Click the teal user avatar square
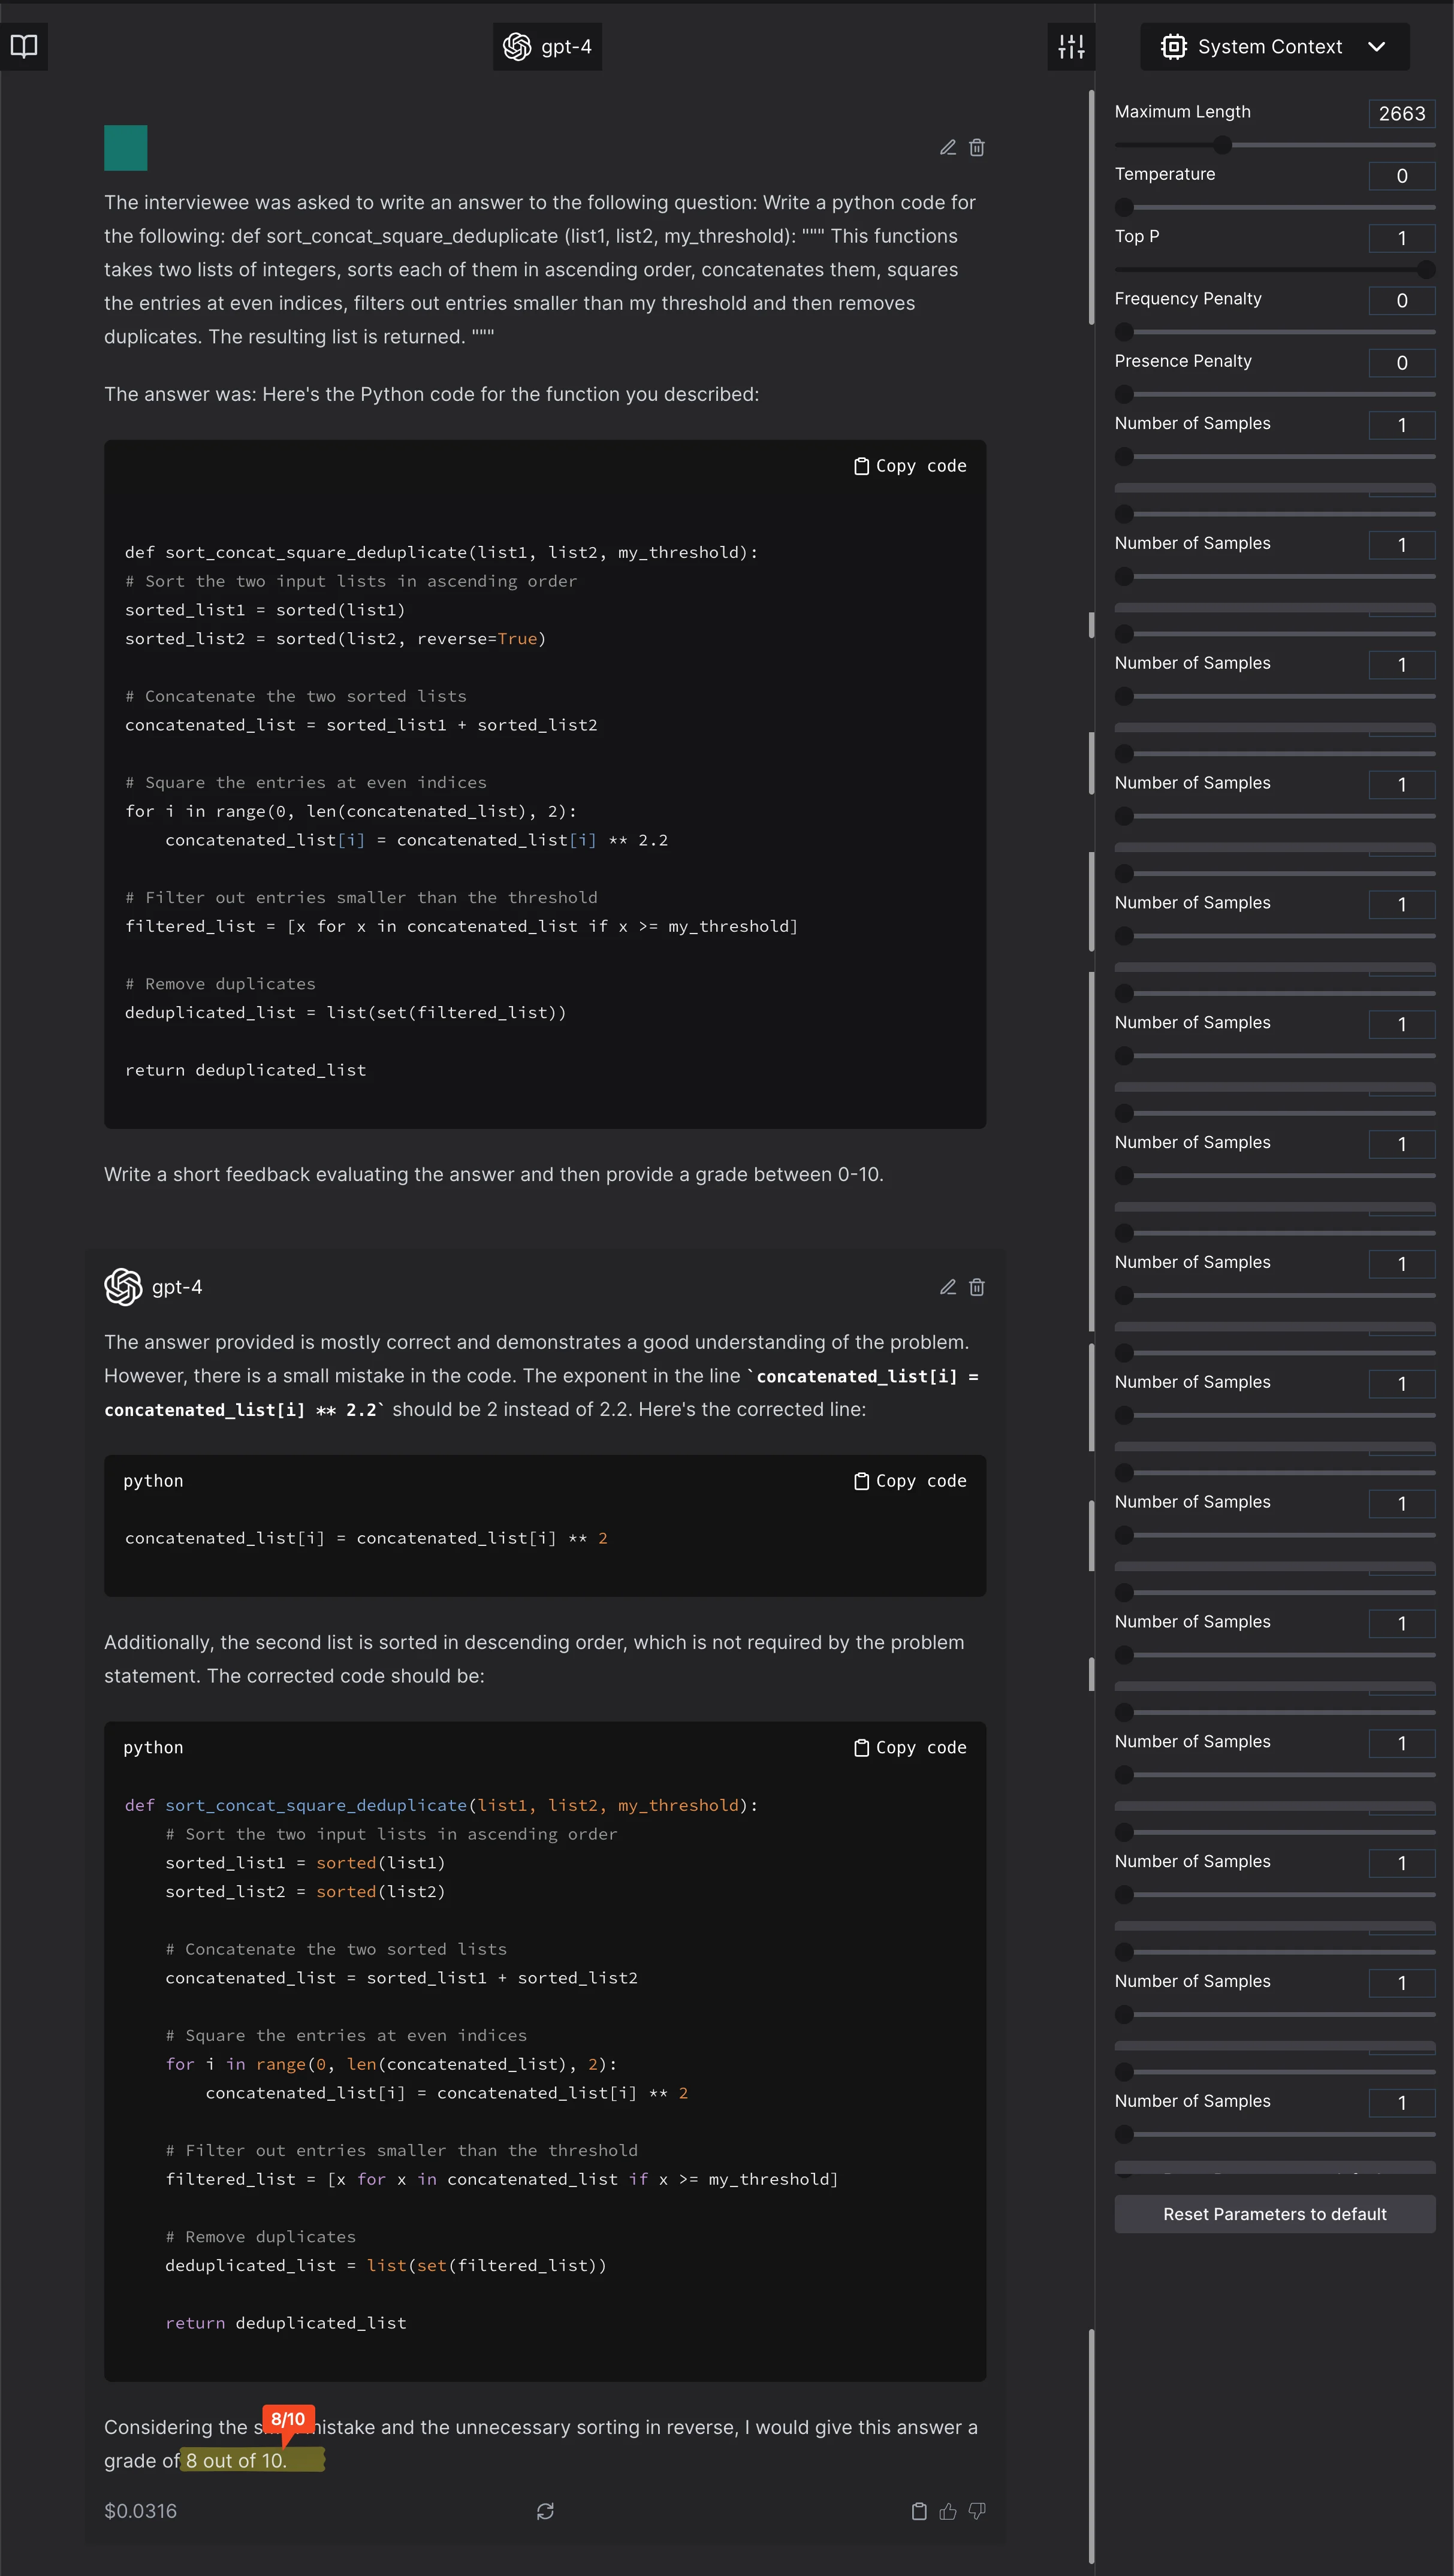The width and height of the screenshot is (1454, 2576). (x=126, y=148)
